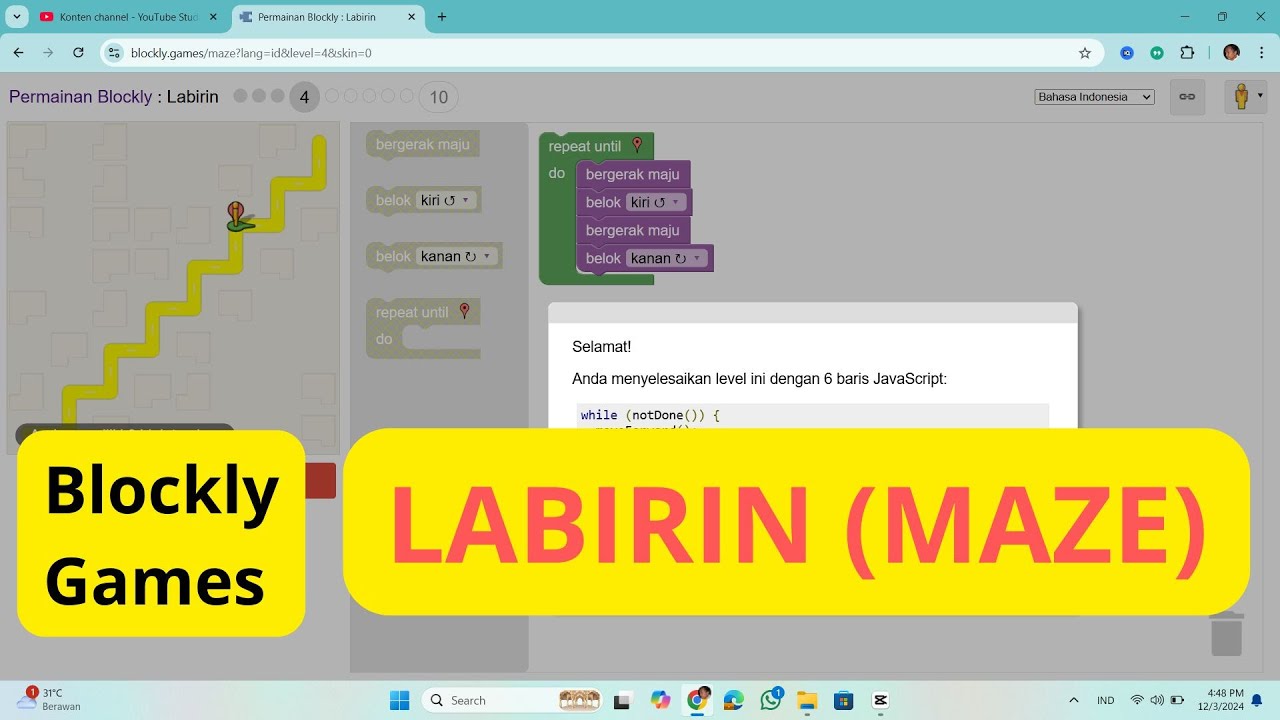The image size is (1280, 720).
Task: Open Microsoft Store from taskbar
Action: [x=843, y=700]
